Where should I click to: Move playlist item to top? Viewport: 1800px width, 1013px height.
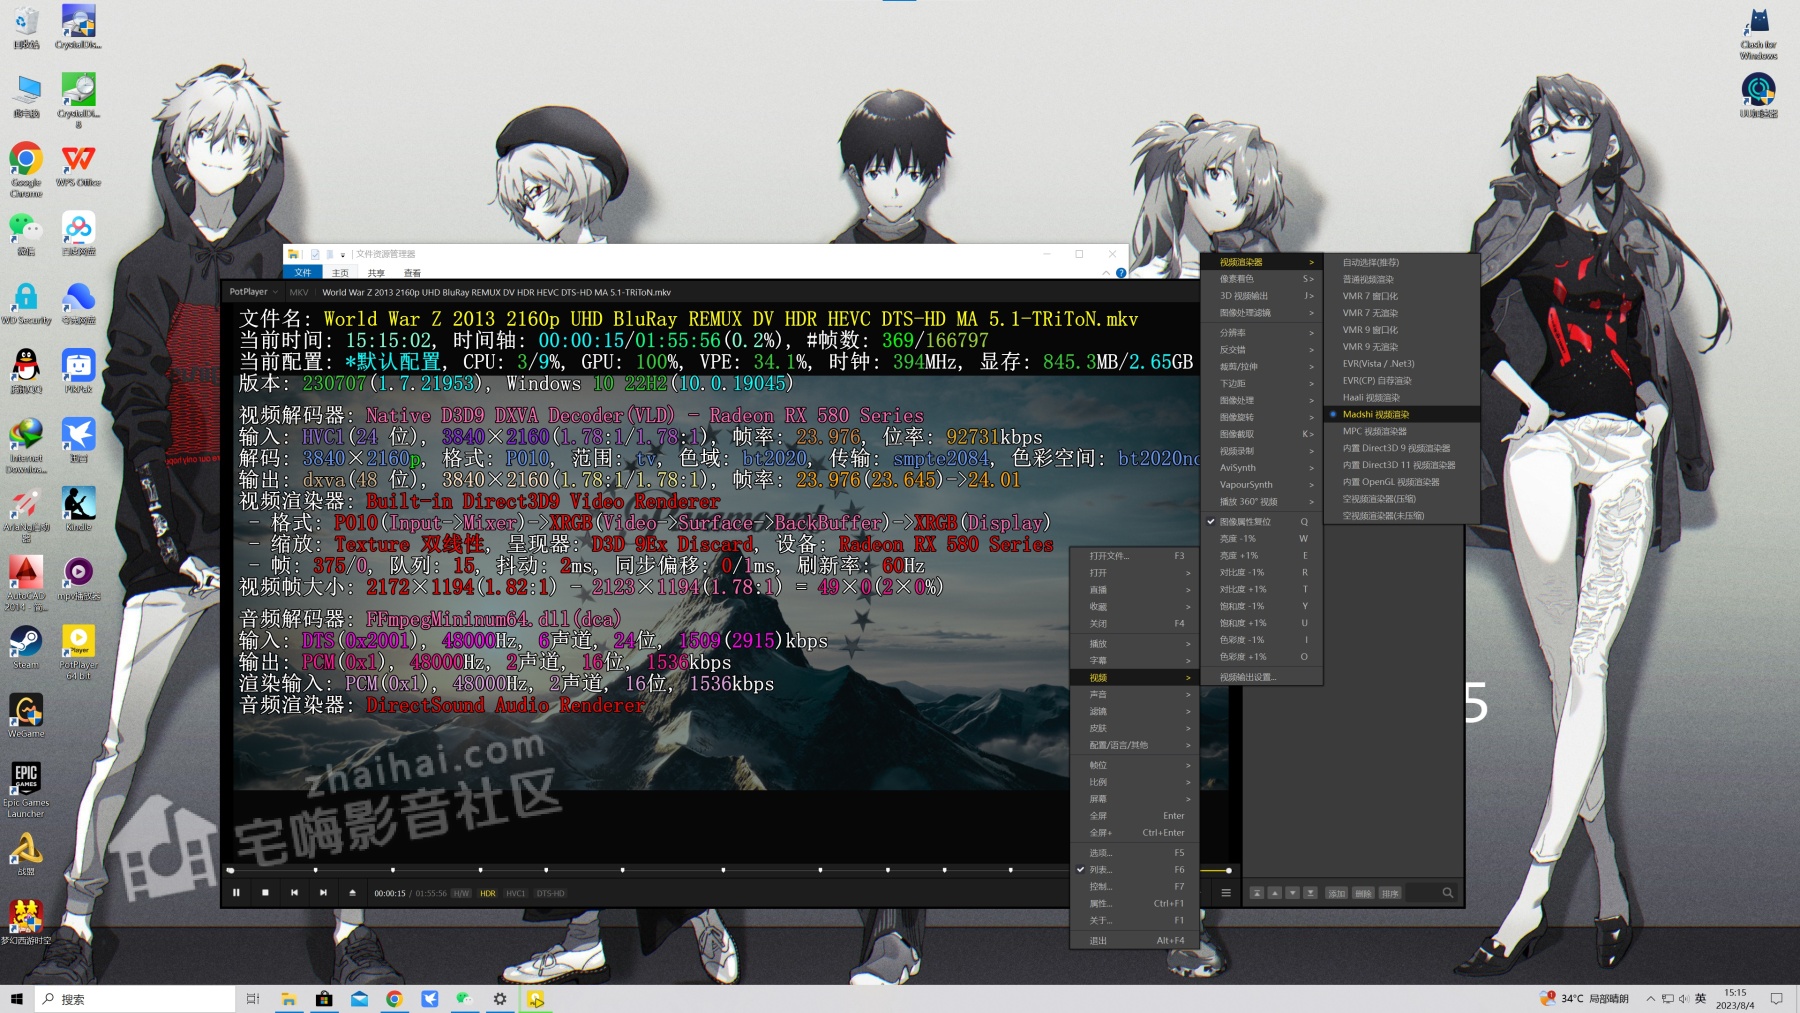pyautogui.click(x=1257, y=893)
